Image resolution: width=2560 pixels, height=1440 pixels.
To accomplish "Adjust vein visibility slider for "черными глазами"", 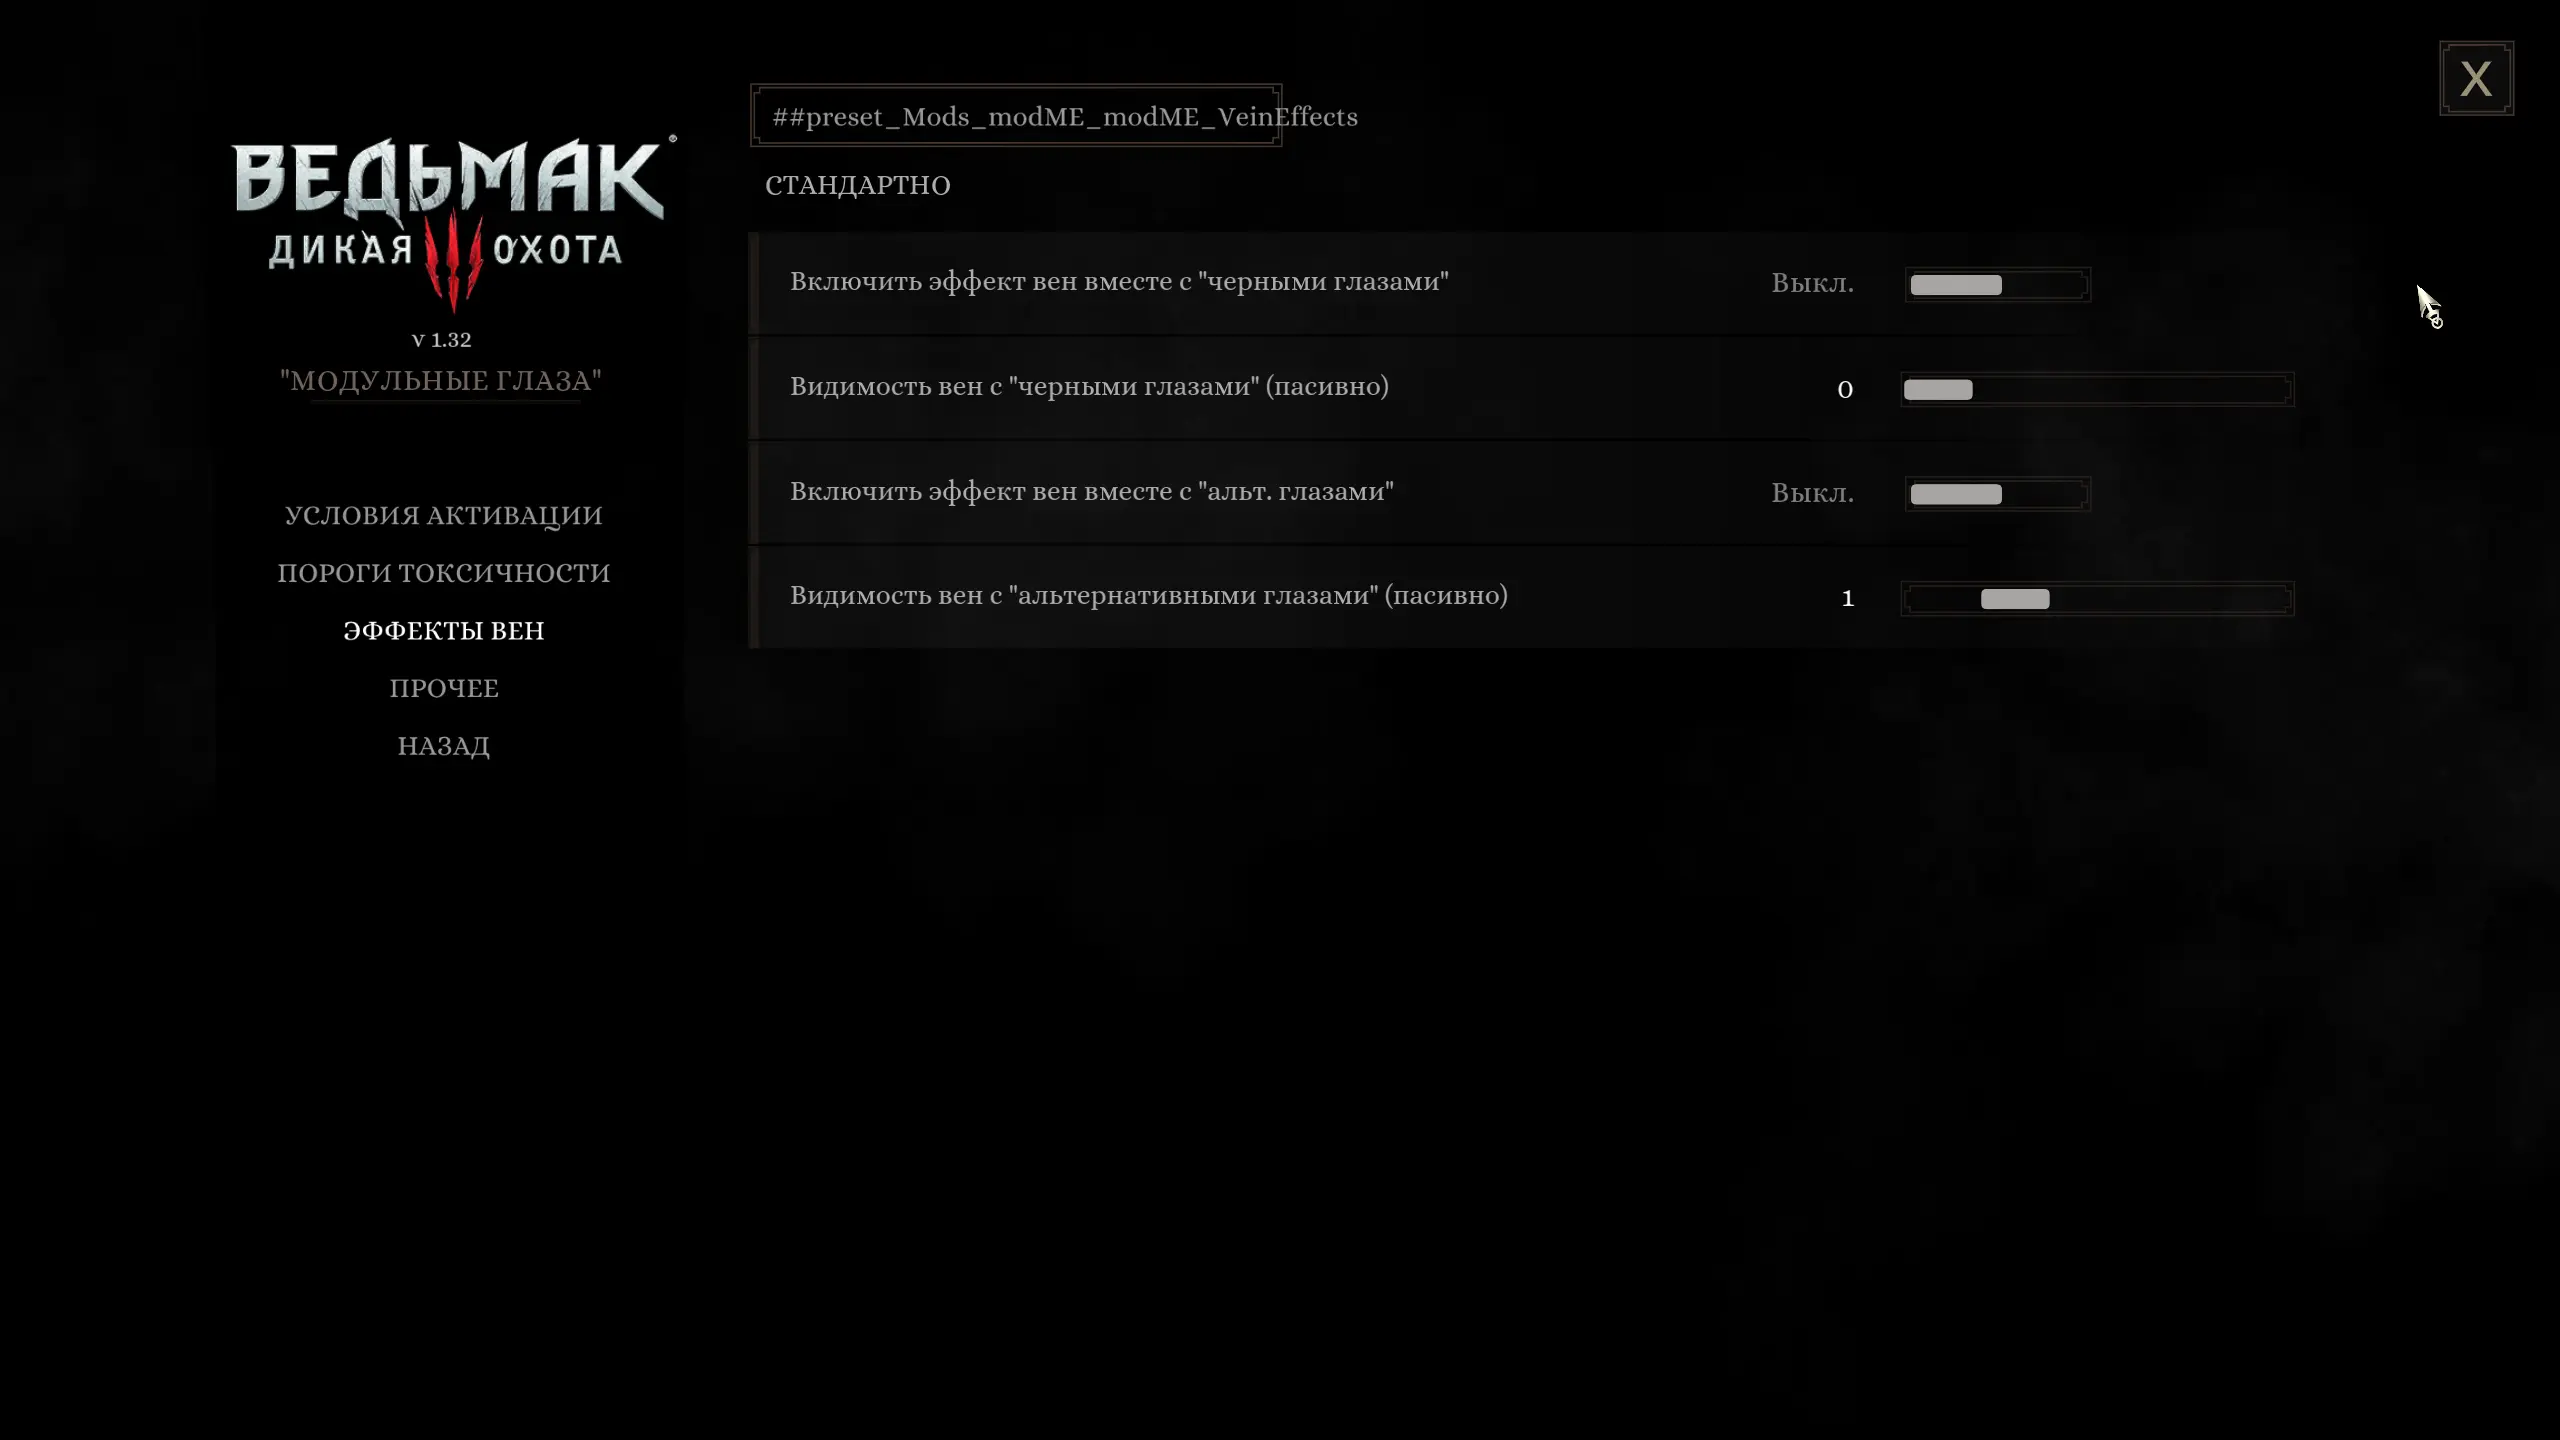I will 2097,389.
